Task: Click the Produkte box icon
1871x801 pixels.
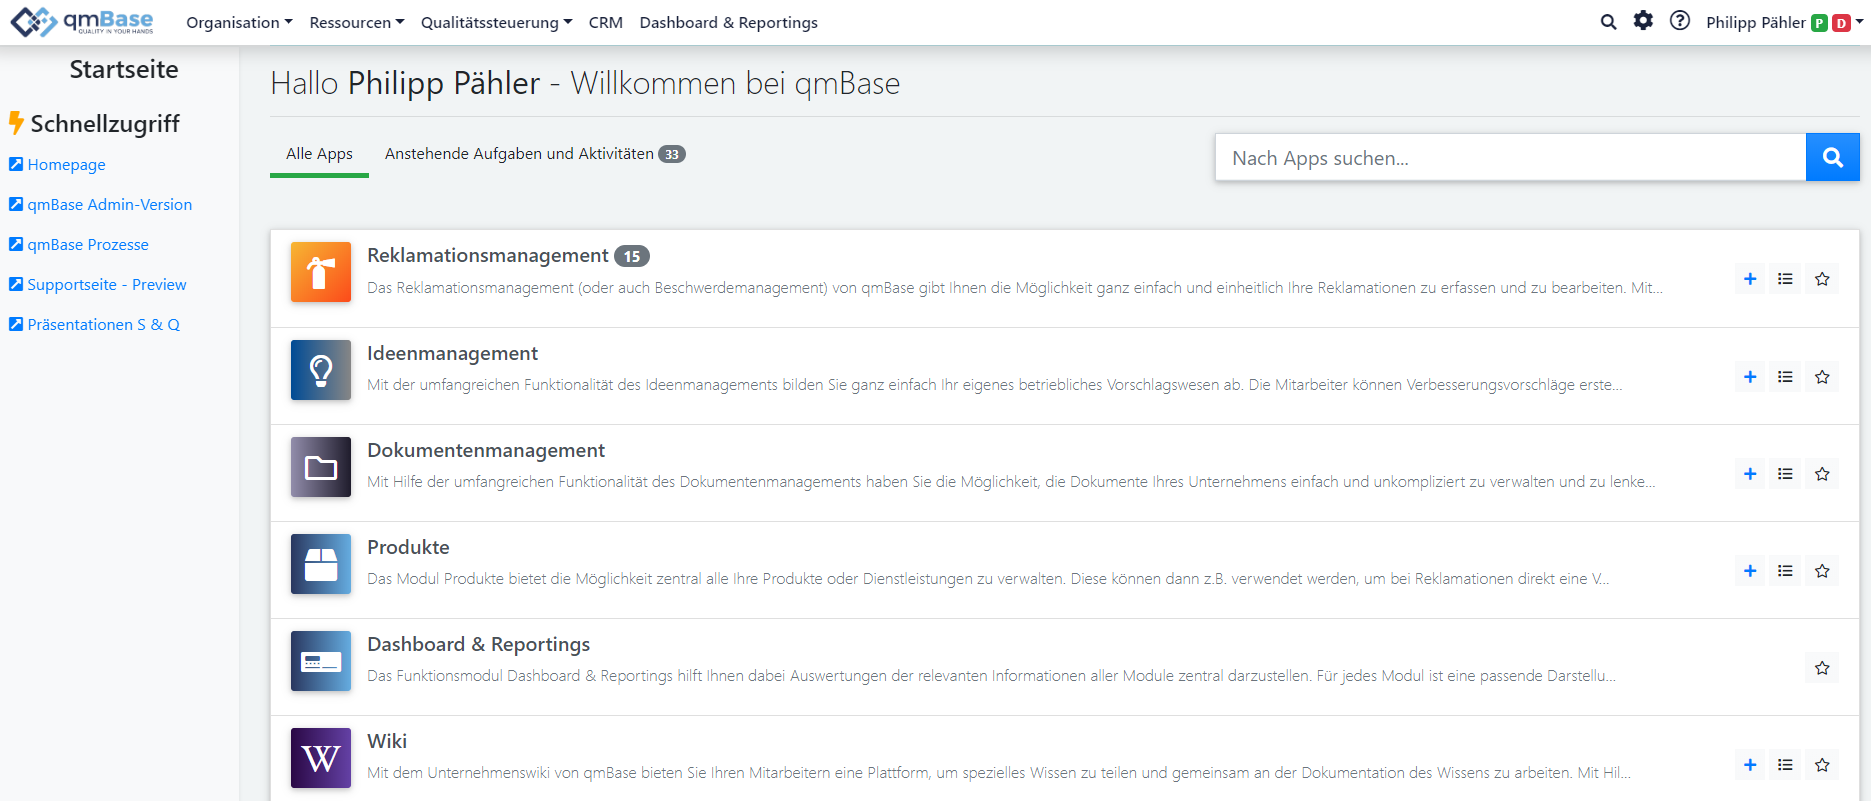Action: pyautogui.click(x=321, y=564)
